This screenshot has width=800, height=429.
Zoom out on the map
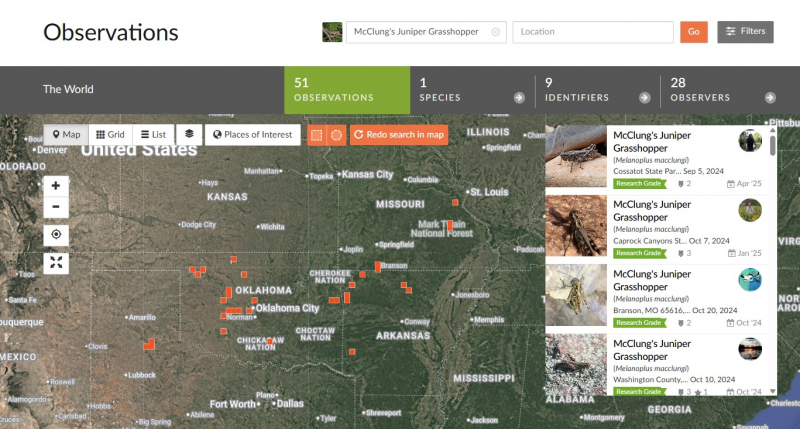56,207
